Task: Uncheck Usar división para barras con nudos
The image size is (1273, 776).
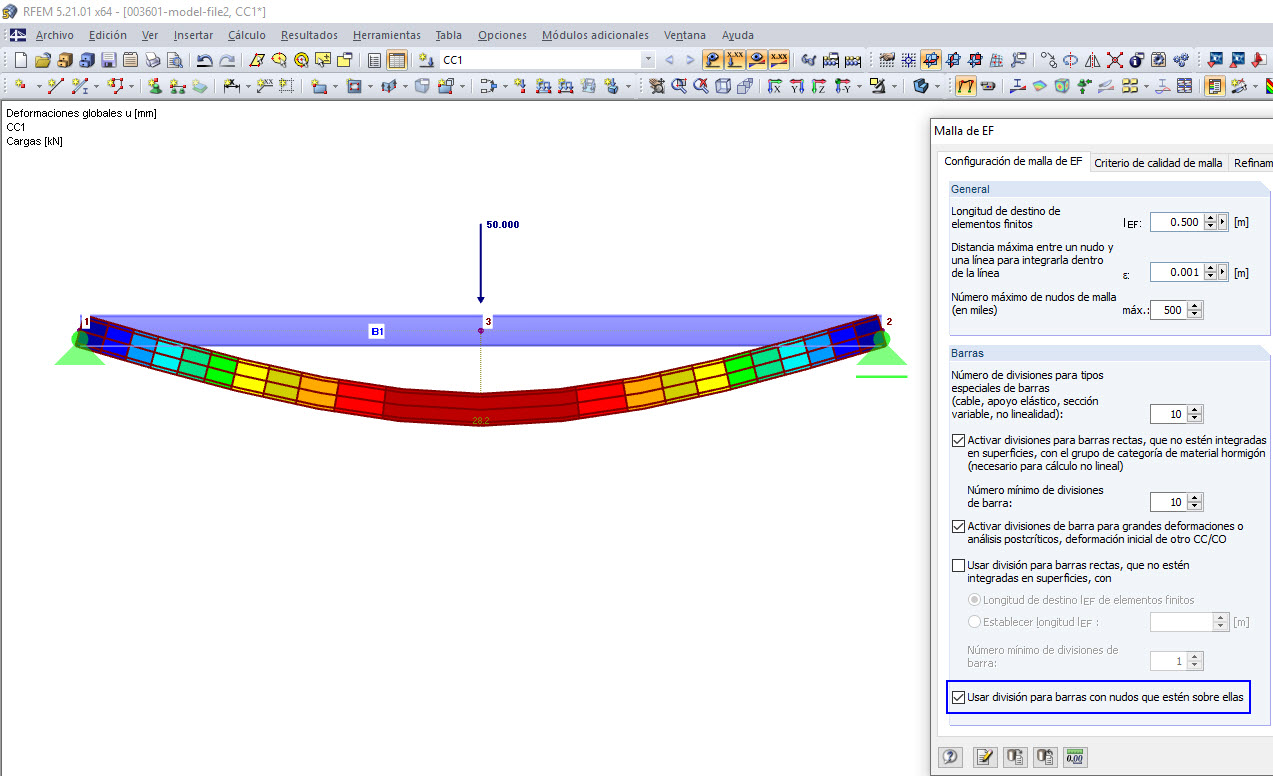Action: 959,697
